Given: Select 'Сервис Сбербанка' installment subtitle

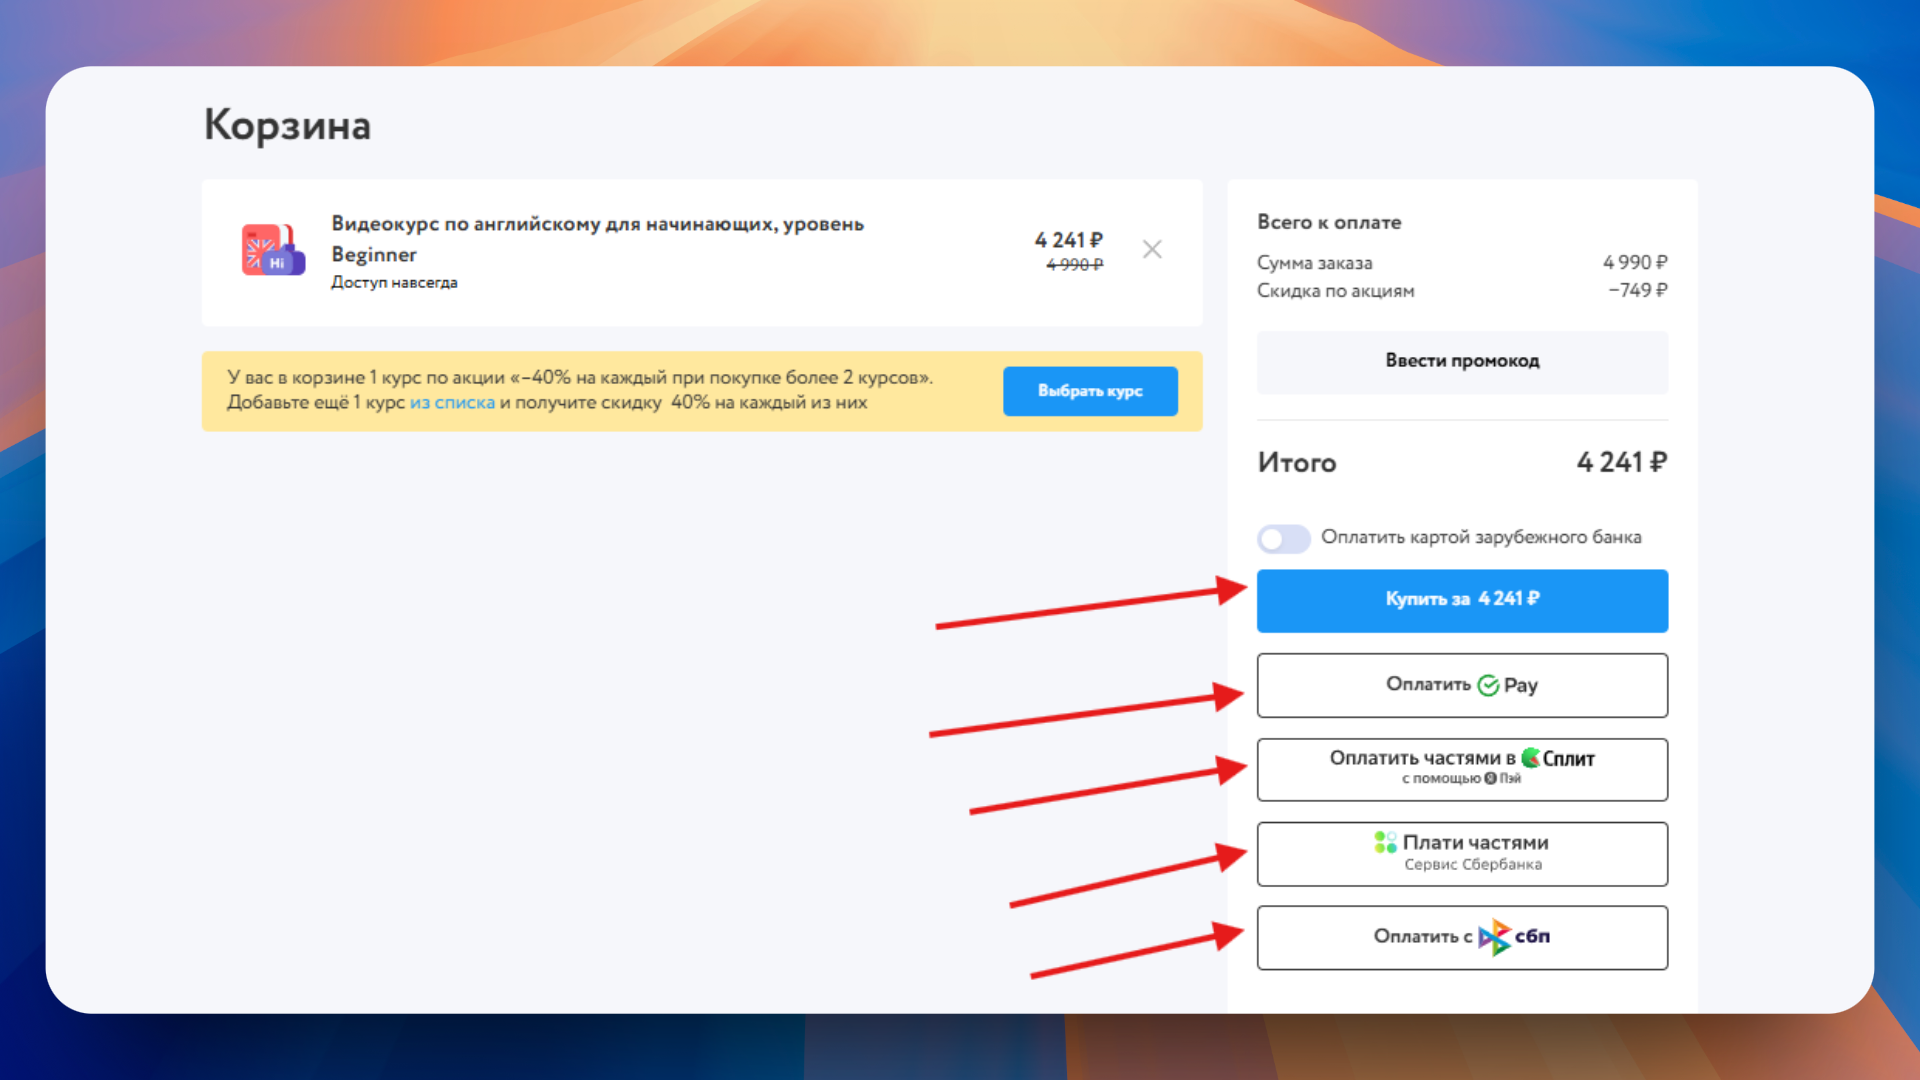Looking at the screenshot, I should tap(1472, 865).
